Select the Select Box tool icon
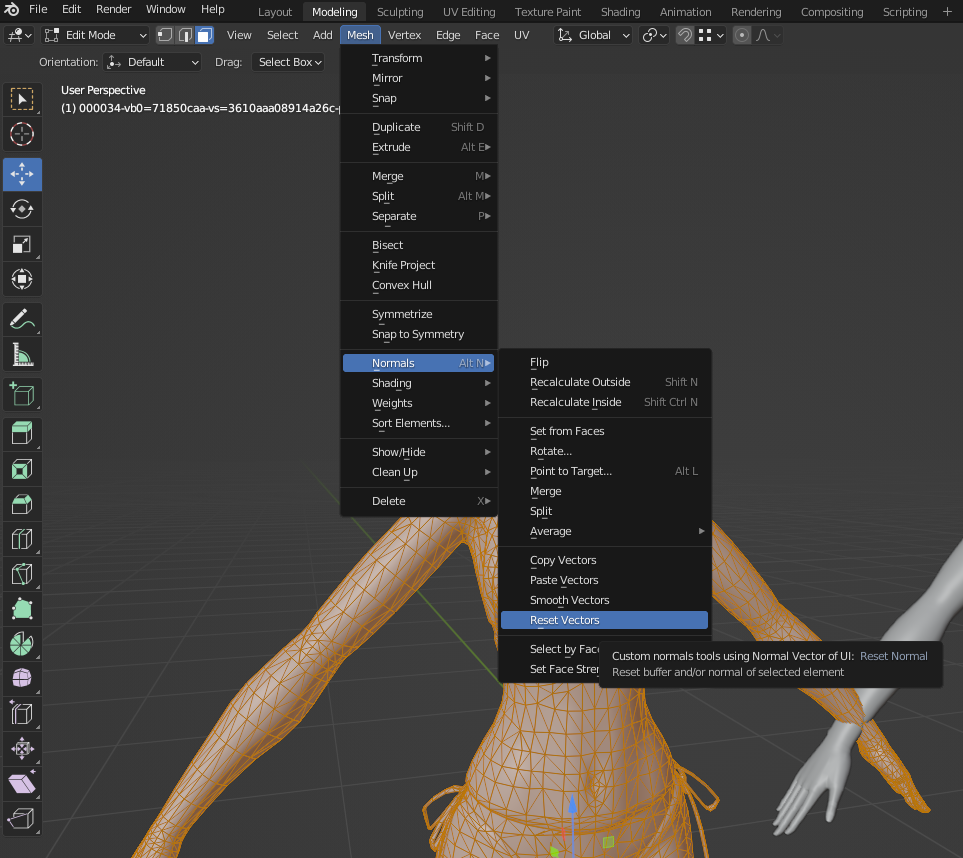 (22, 99)
